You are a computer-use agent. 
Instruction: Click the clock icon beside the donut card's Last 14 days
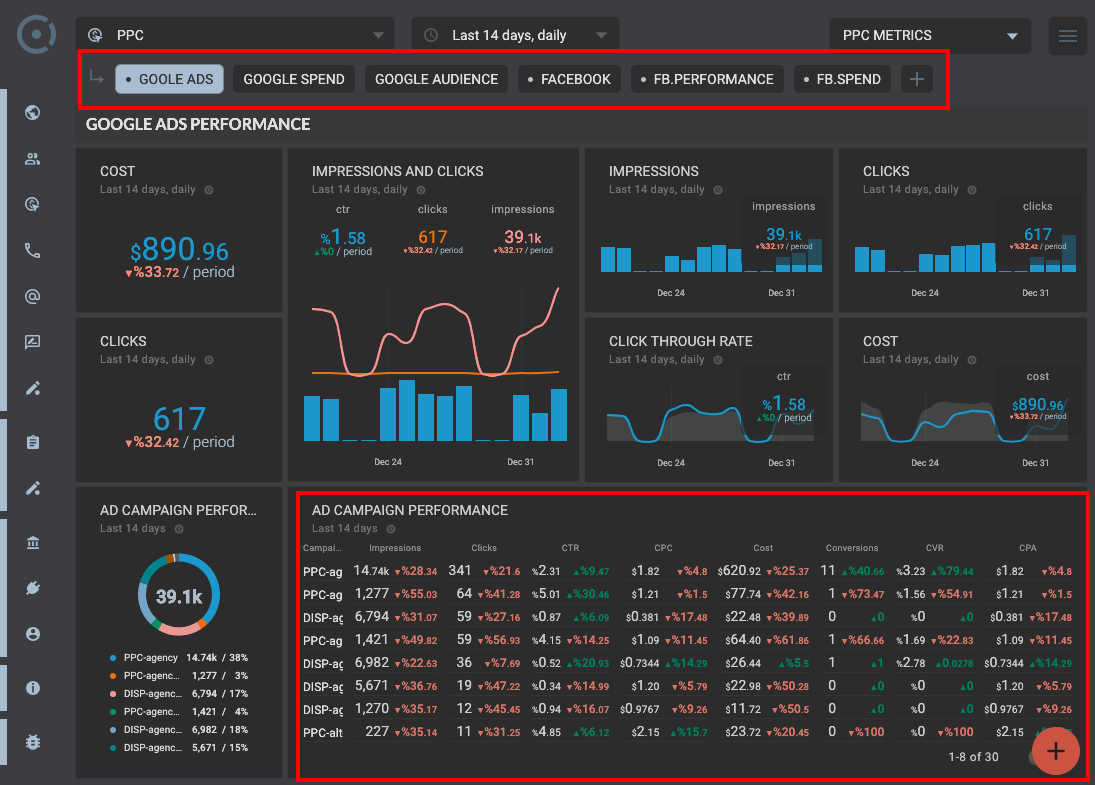[x=179, y=529]
